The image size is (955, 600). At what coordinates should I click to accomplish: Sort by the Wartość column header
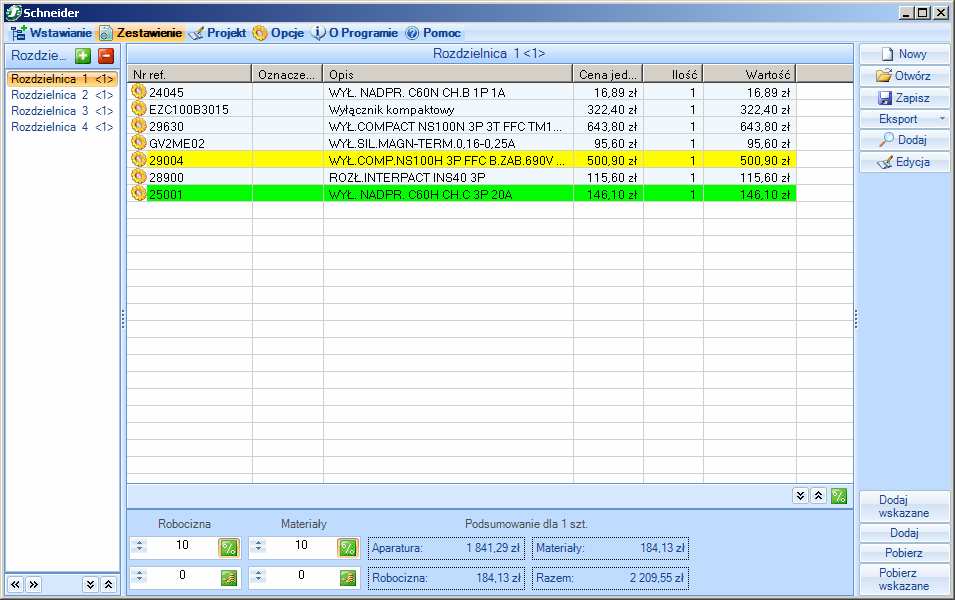point(750,74)
